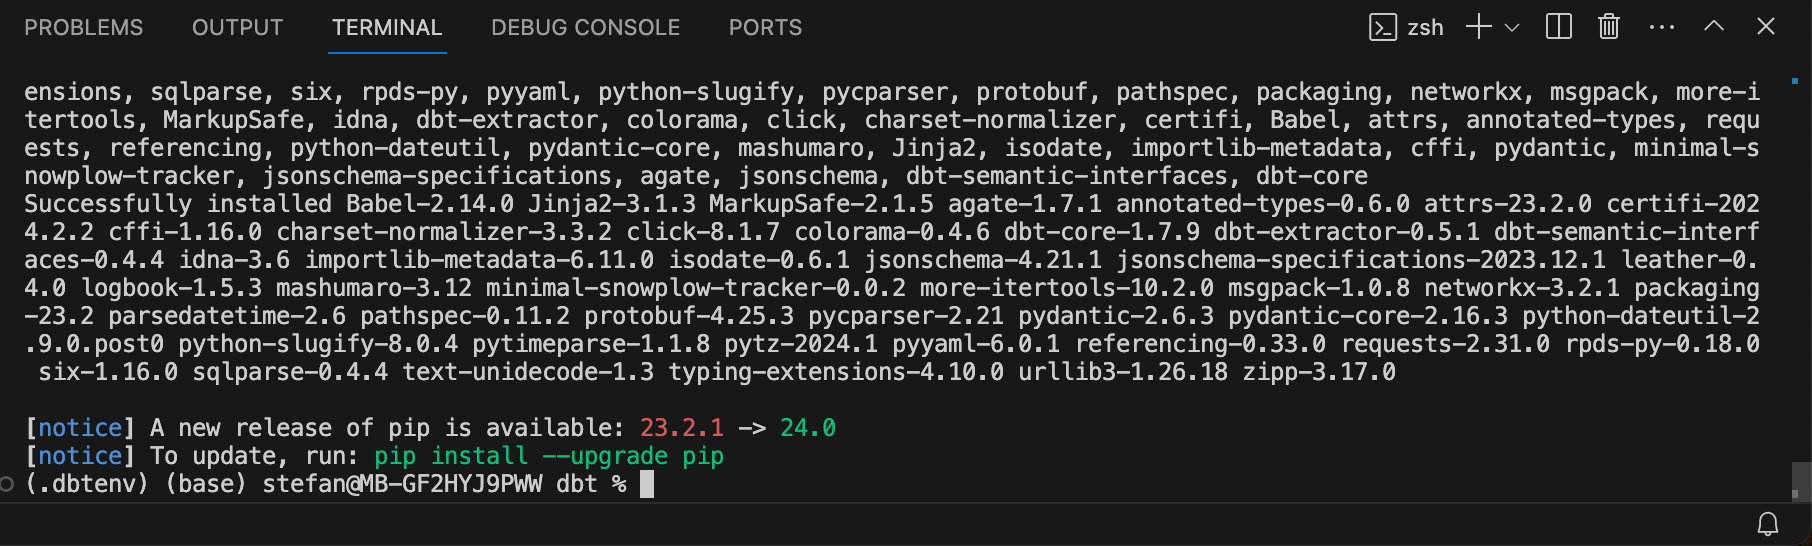
Task: Close the terminal panel
Action: point(1766,27)
